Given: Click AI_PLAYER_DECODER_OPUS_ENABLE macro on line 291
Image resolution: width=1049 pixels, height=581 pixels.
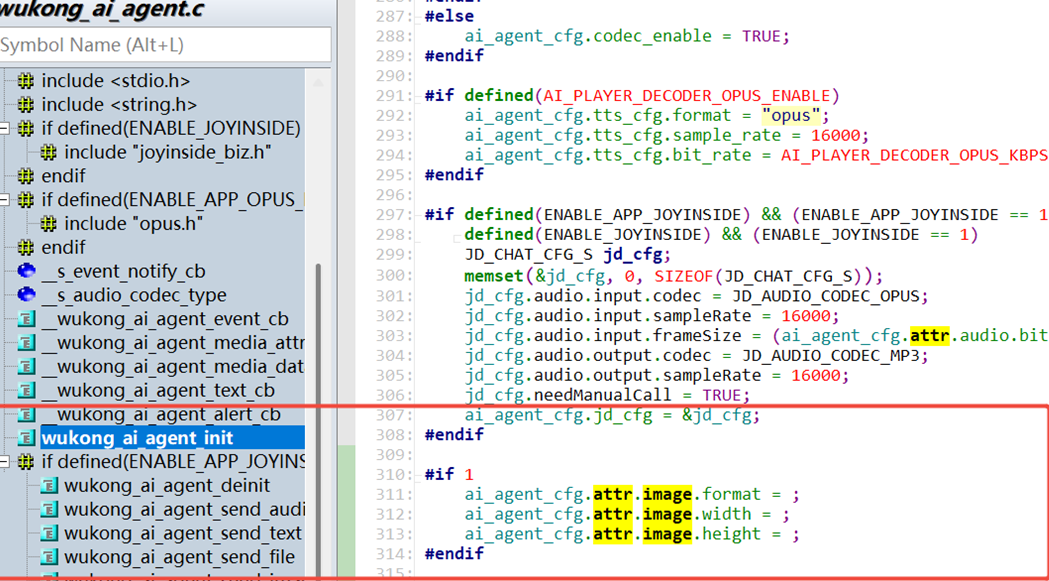Looking at the screenshot, I should tap(687, 95).
